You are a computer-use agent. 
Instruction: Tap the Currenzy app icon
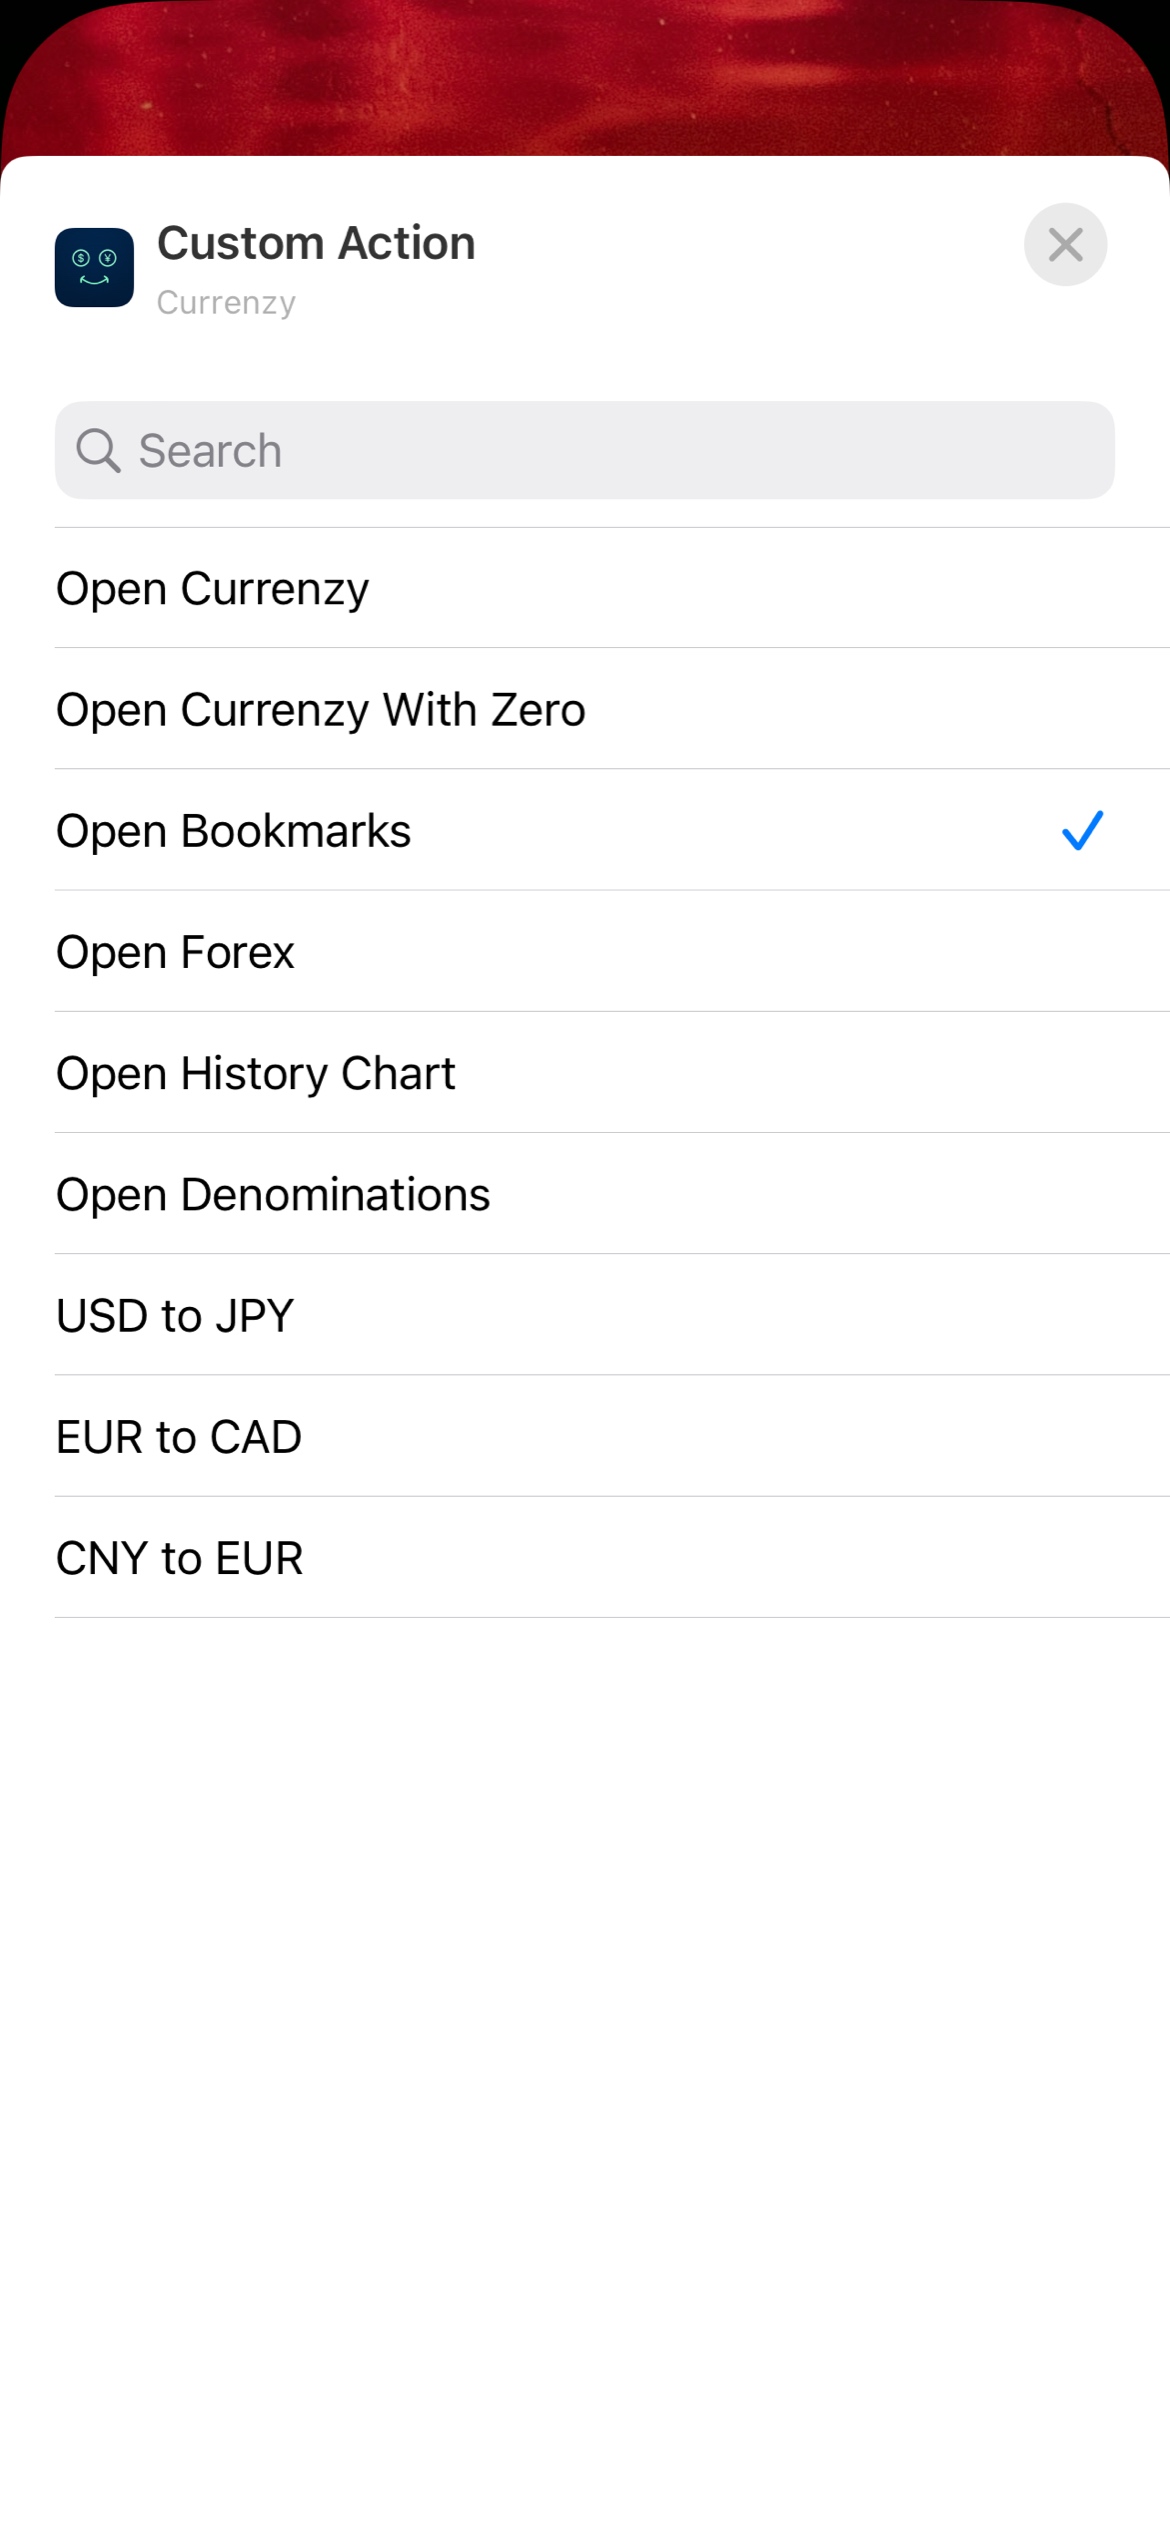pyautogui.click(x=94, y=267)
